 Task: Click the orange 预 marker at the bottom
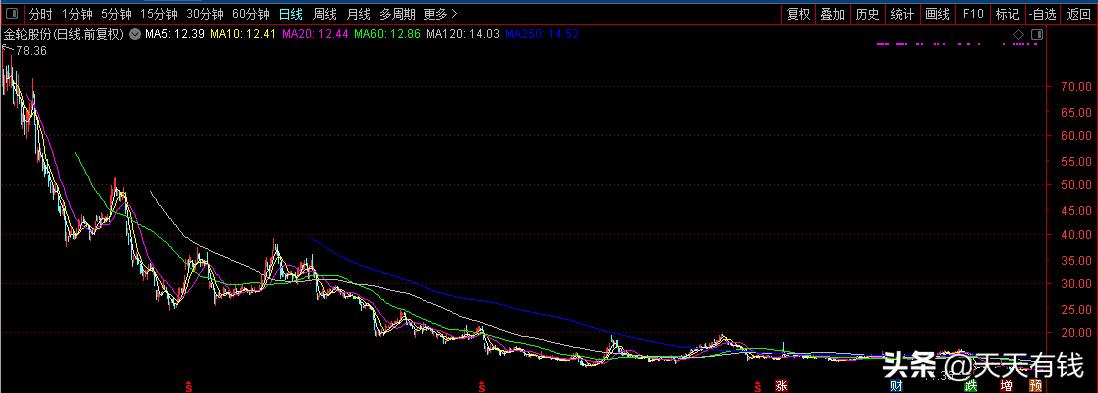click(x=1036, y=385)
